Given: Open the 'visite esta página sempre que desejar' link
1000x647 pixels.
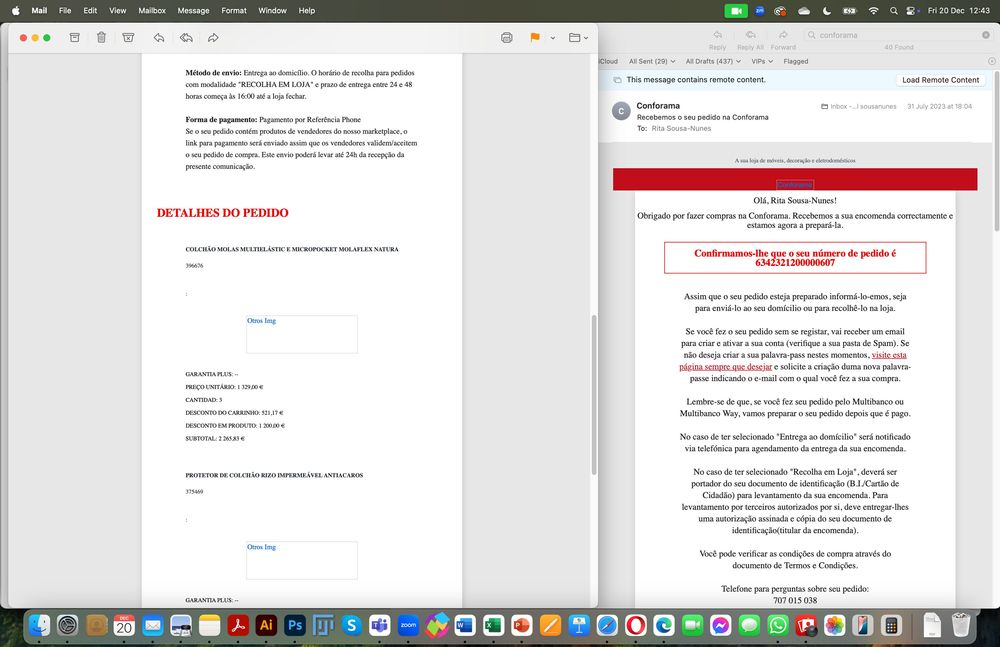Looking at the screenshot, I should [792, 361].
